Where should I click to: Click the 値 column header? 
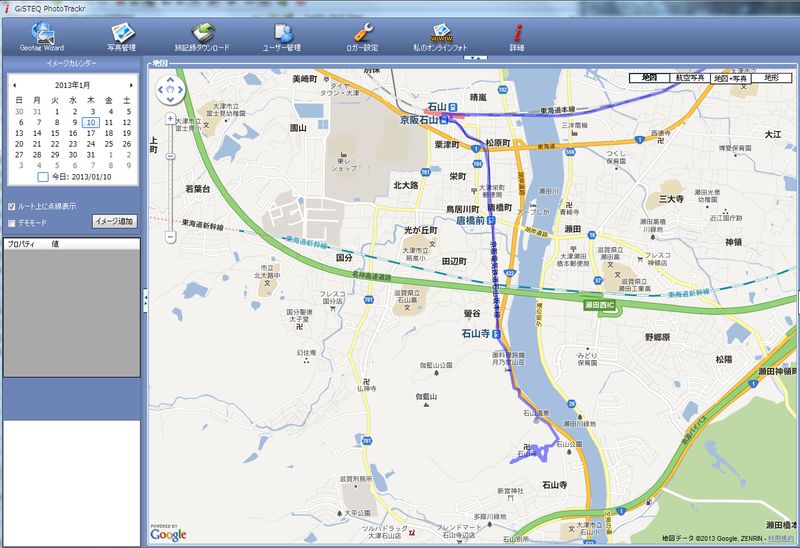(55, 244)
